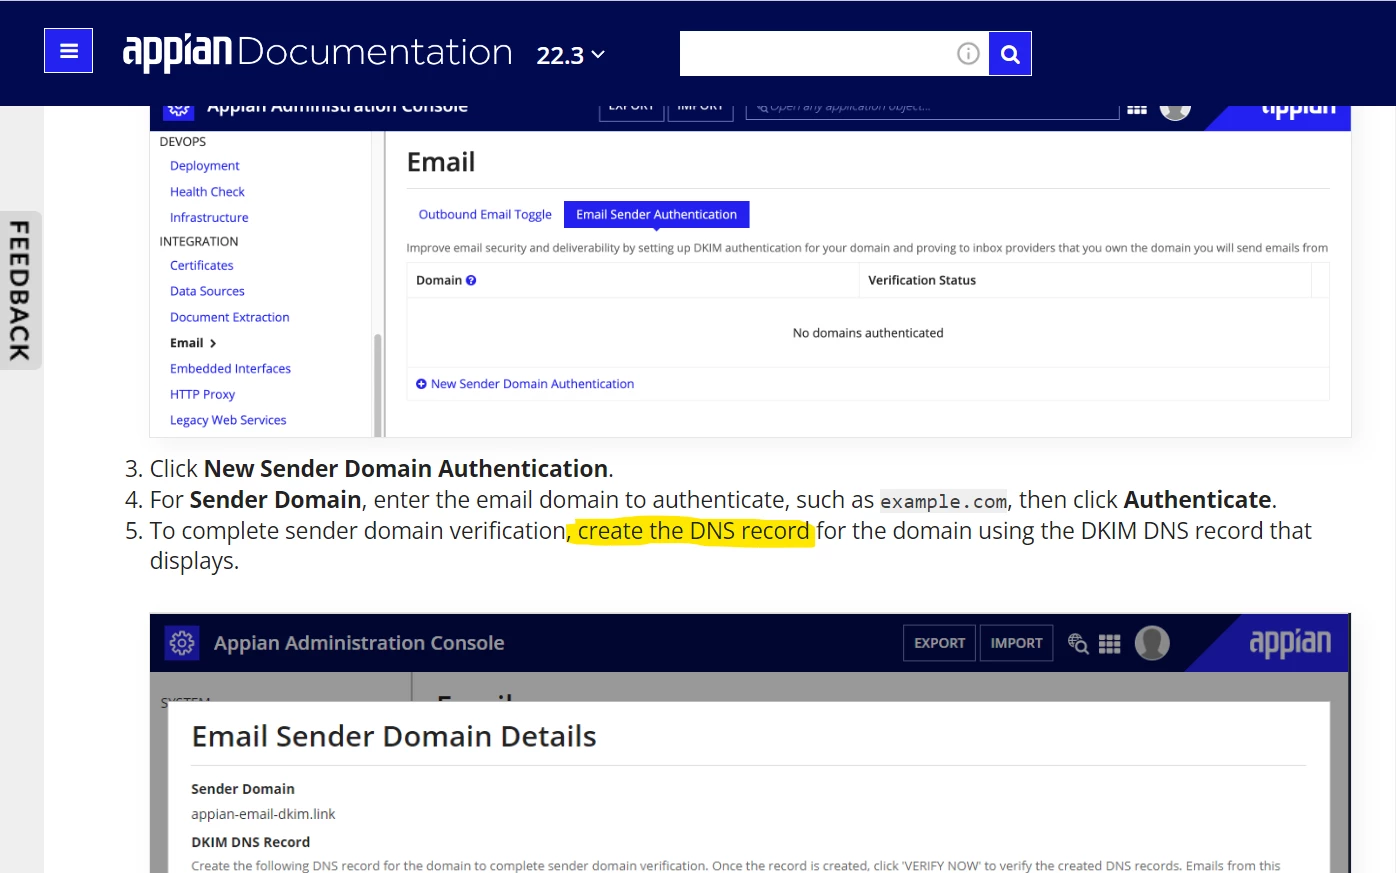Click the magnifier search button
Image resolution: width=1396 pixels, height=873 pixels.
coord(1010,54)
